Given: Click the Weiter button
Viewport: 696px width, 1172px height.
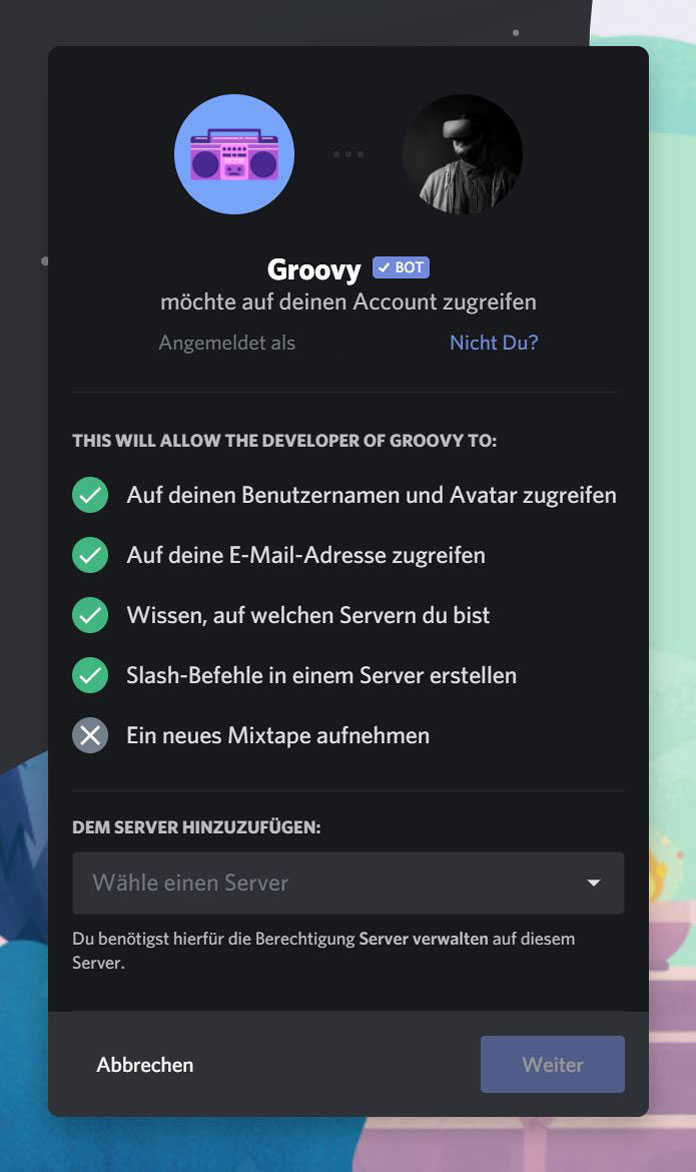Looking at the screenshot, I should [552, 1064].
